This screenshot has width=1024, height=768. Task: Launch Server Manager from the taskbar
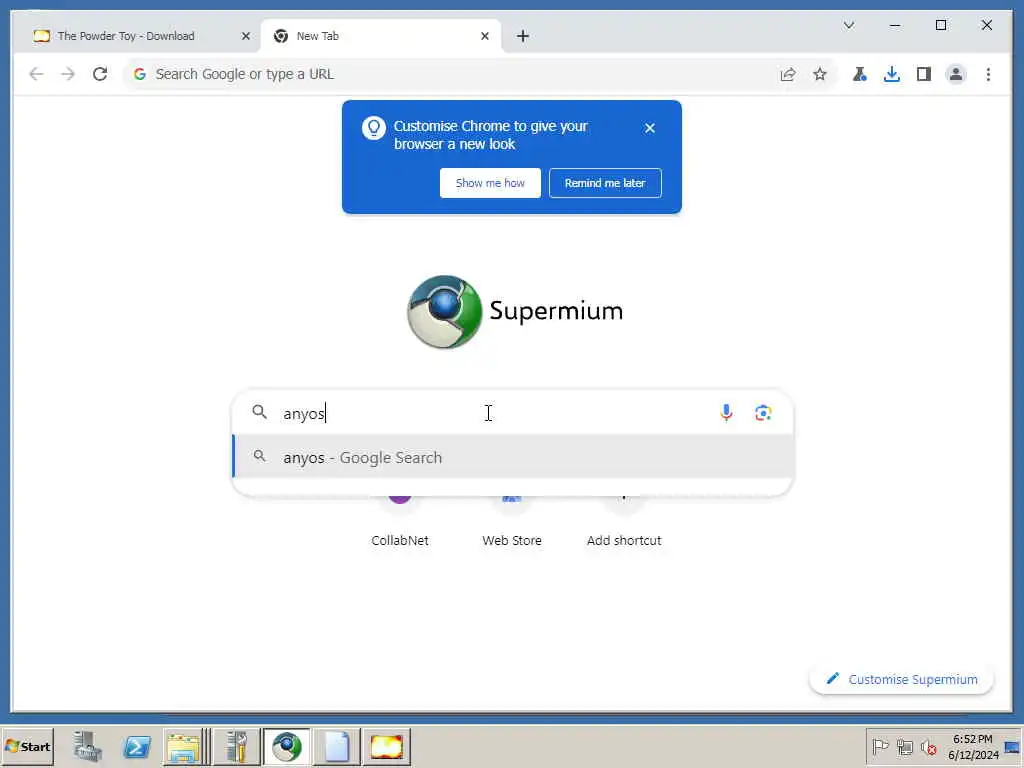(87, 746)
